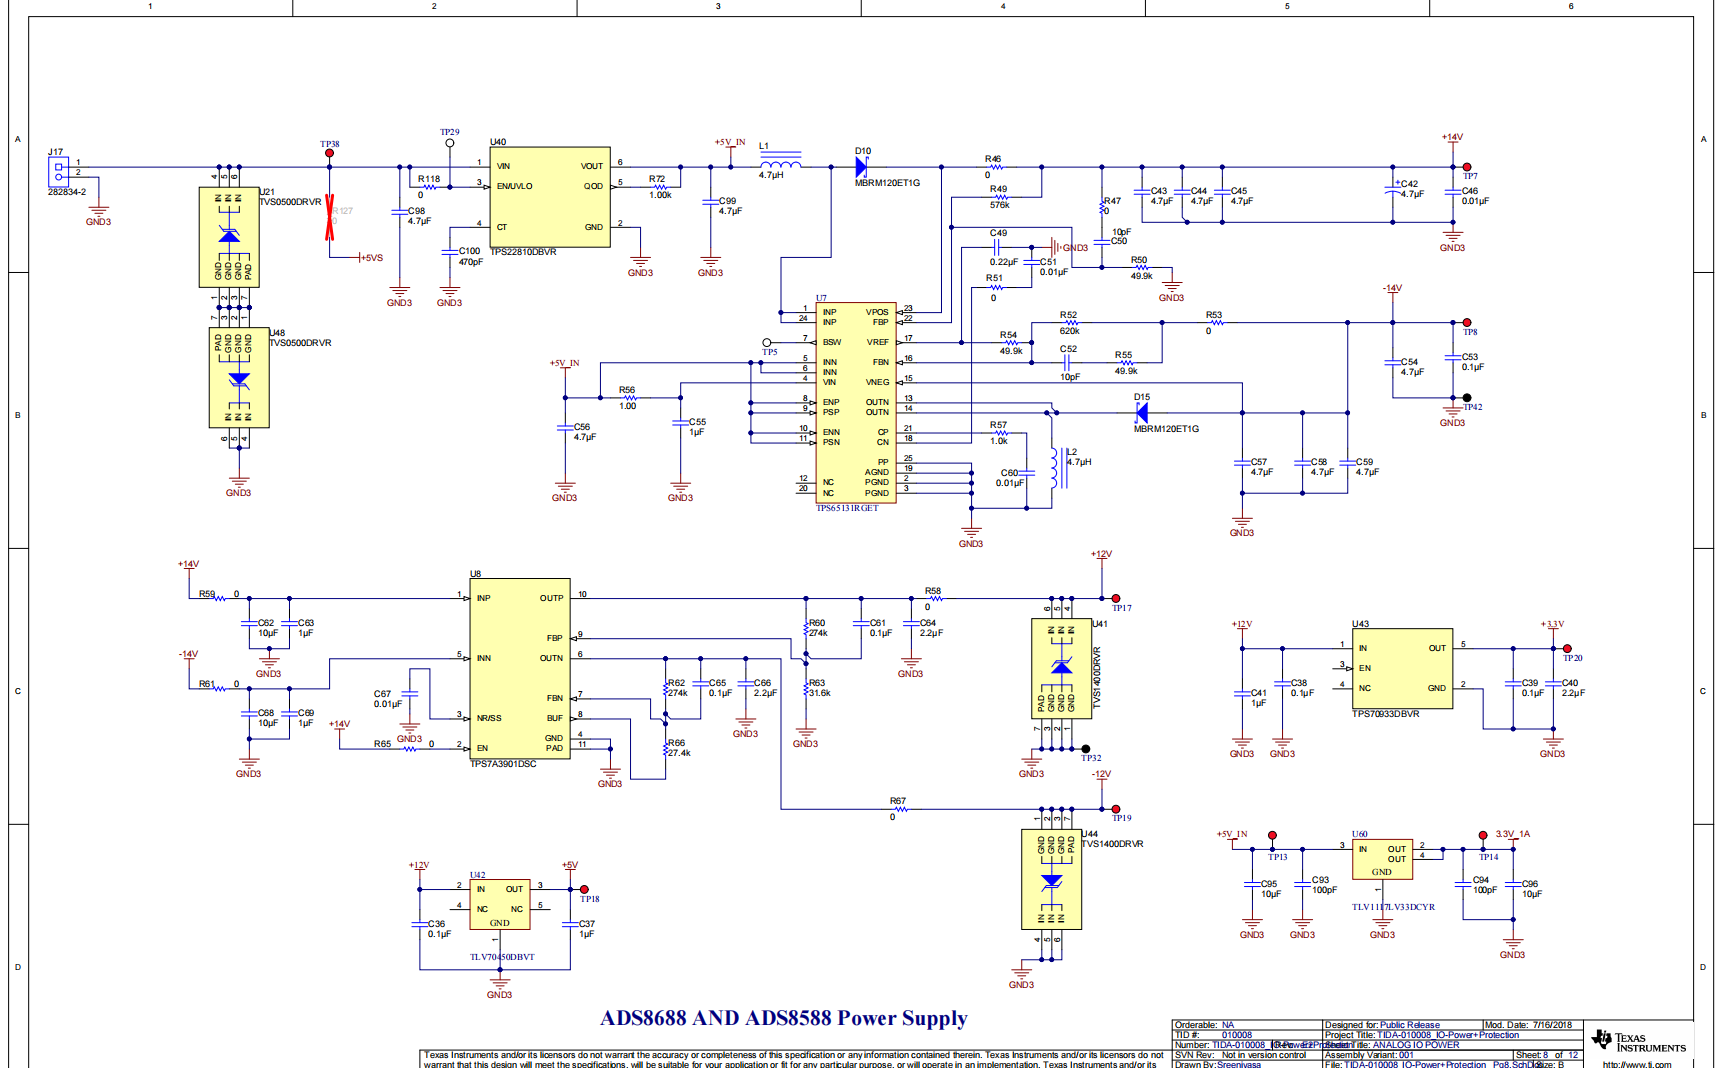Click the red X on resistor R127
The image size is (1717, 1068).
[329, 218]
